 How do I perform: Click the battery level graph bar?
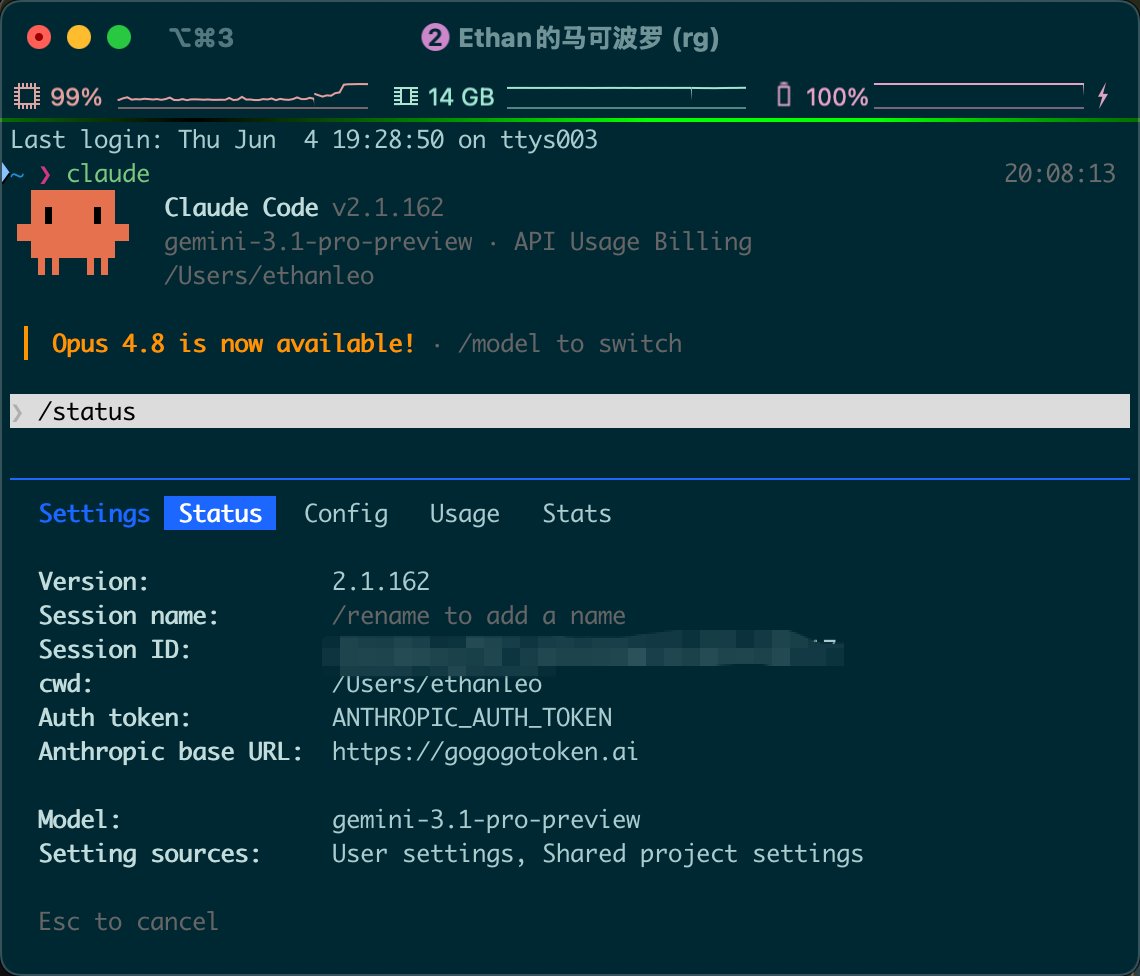coord(979,96)
